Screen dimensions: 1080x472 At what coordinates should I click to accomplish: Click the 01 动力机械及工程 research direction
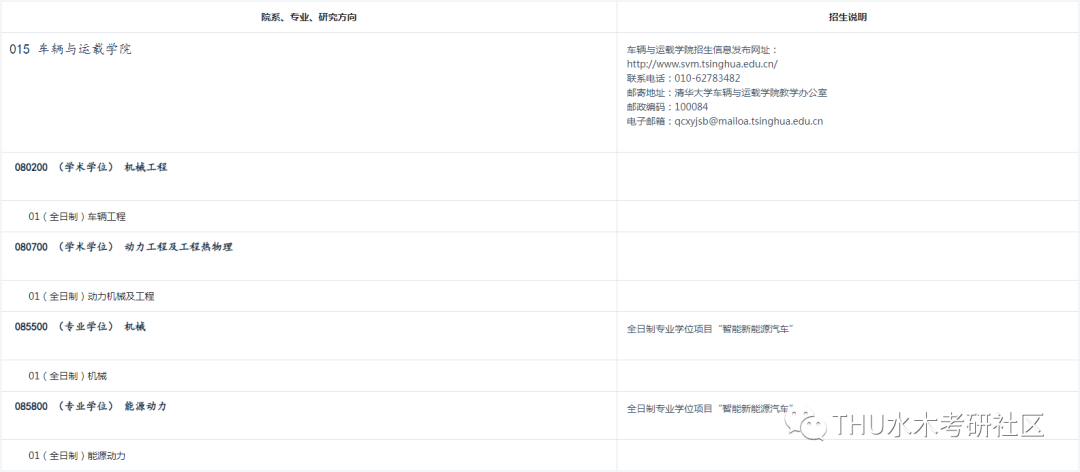pyautogui.click(x=91, y=296)
